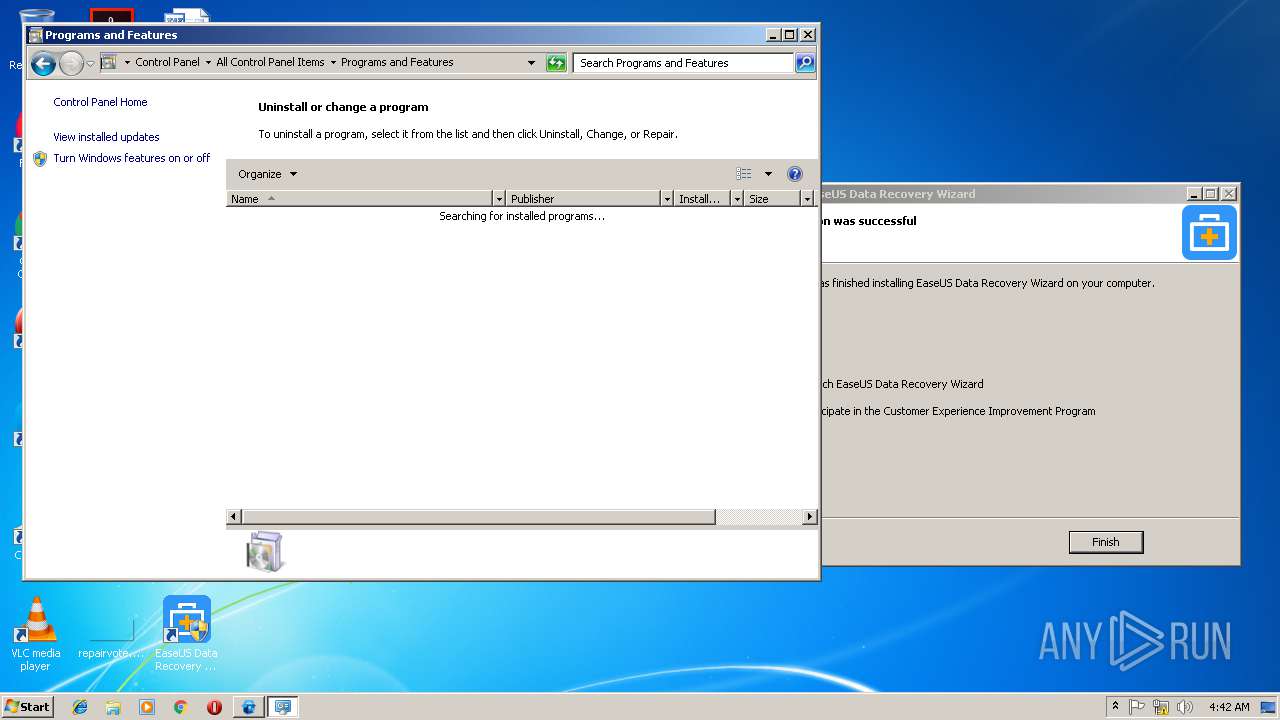Sort by the Name column header
Viewport: 1280px width, 720px height.
(359, 199)
